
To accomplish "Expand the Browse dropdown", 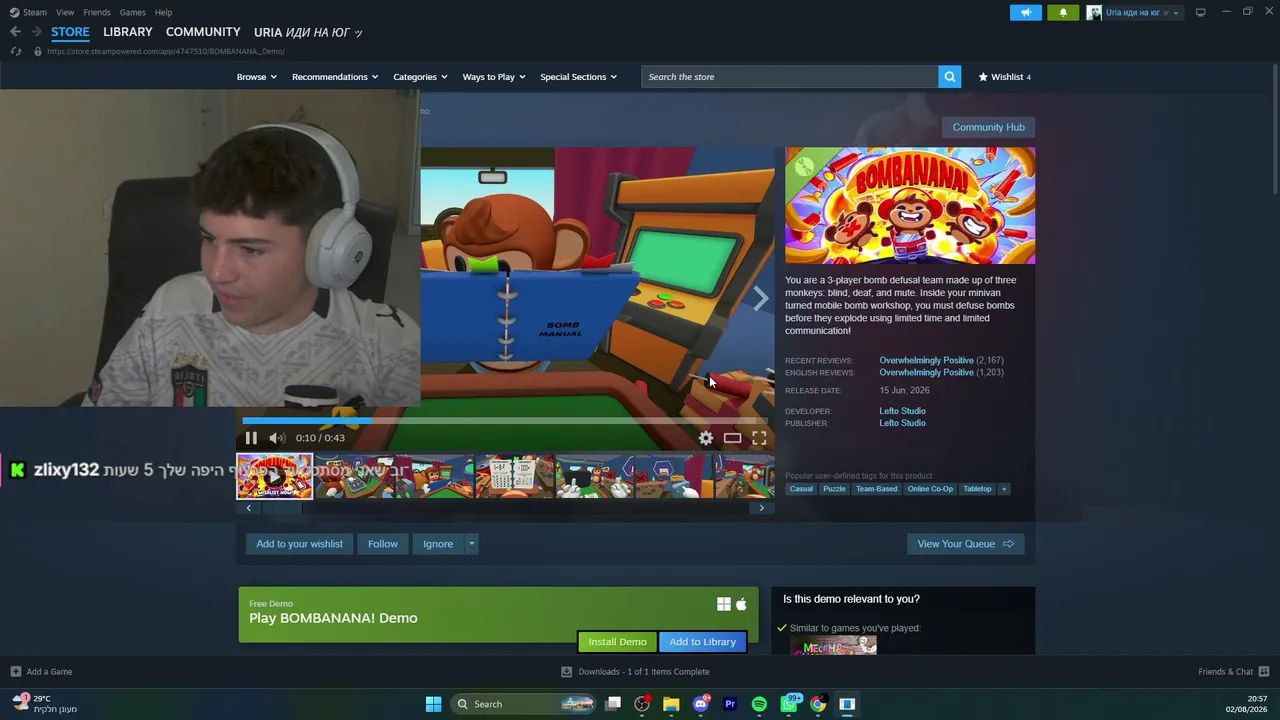I will (257, 77).
